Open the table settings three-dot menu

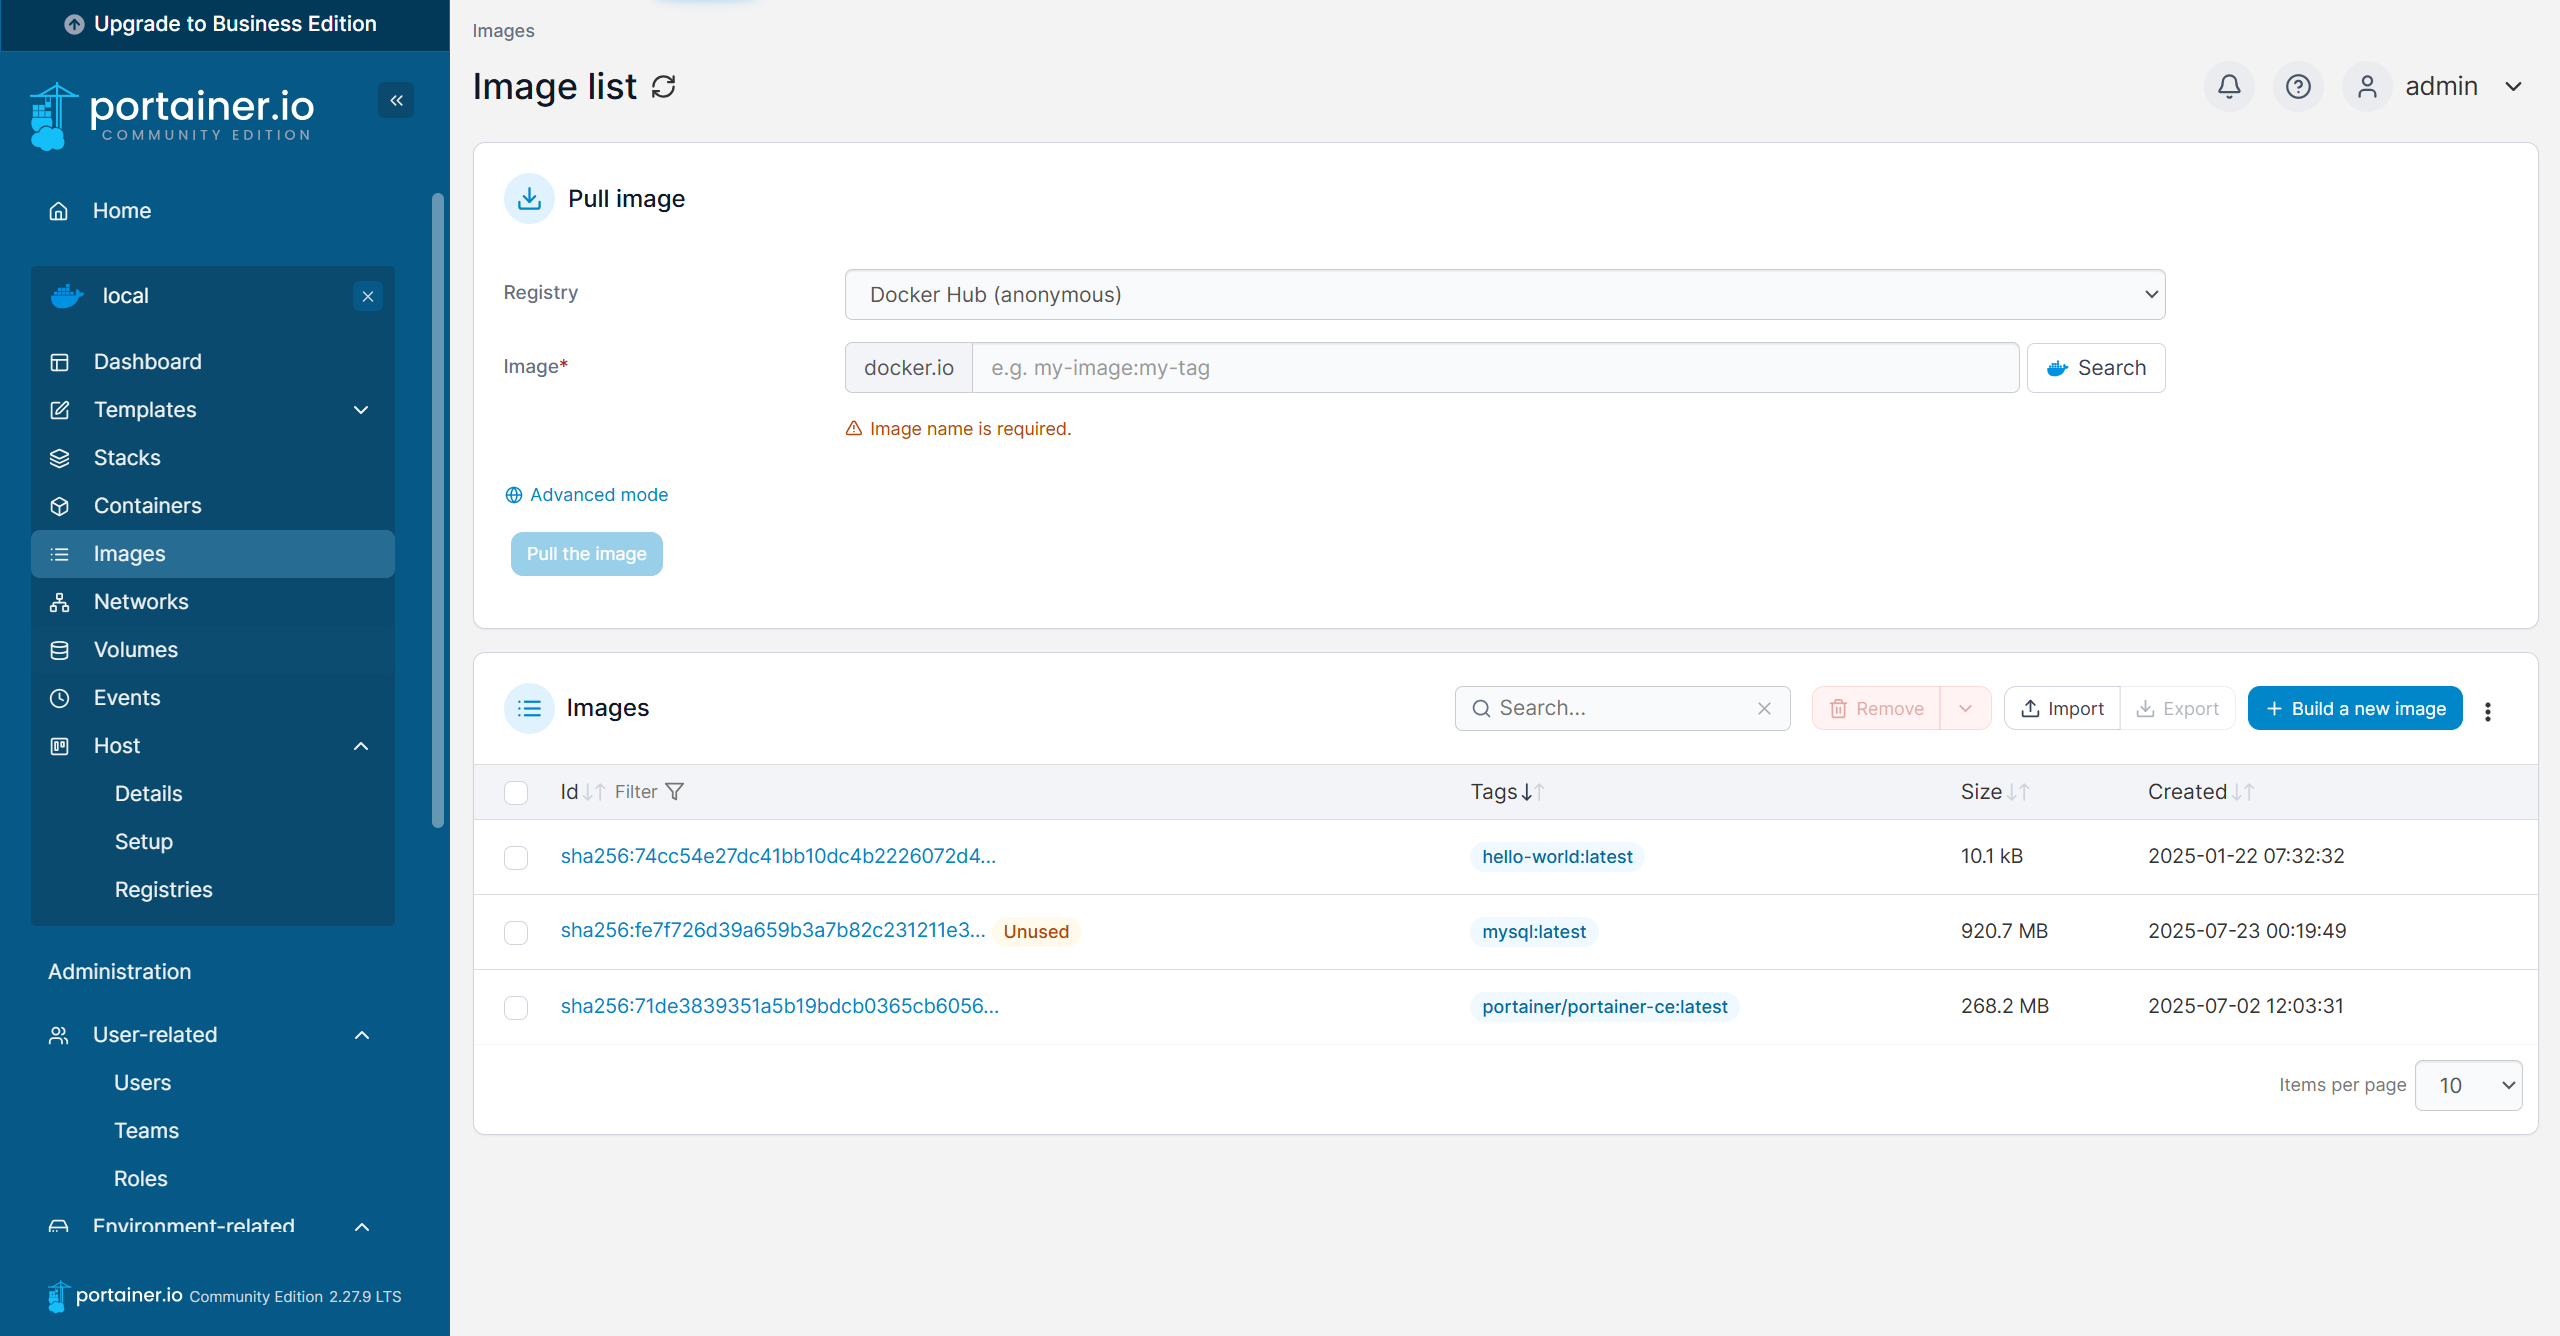point(2488,710)
